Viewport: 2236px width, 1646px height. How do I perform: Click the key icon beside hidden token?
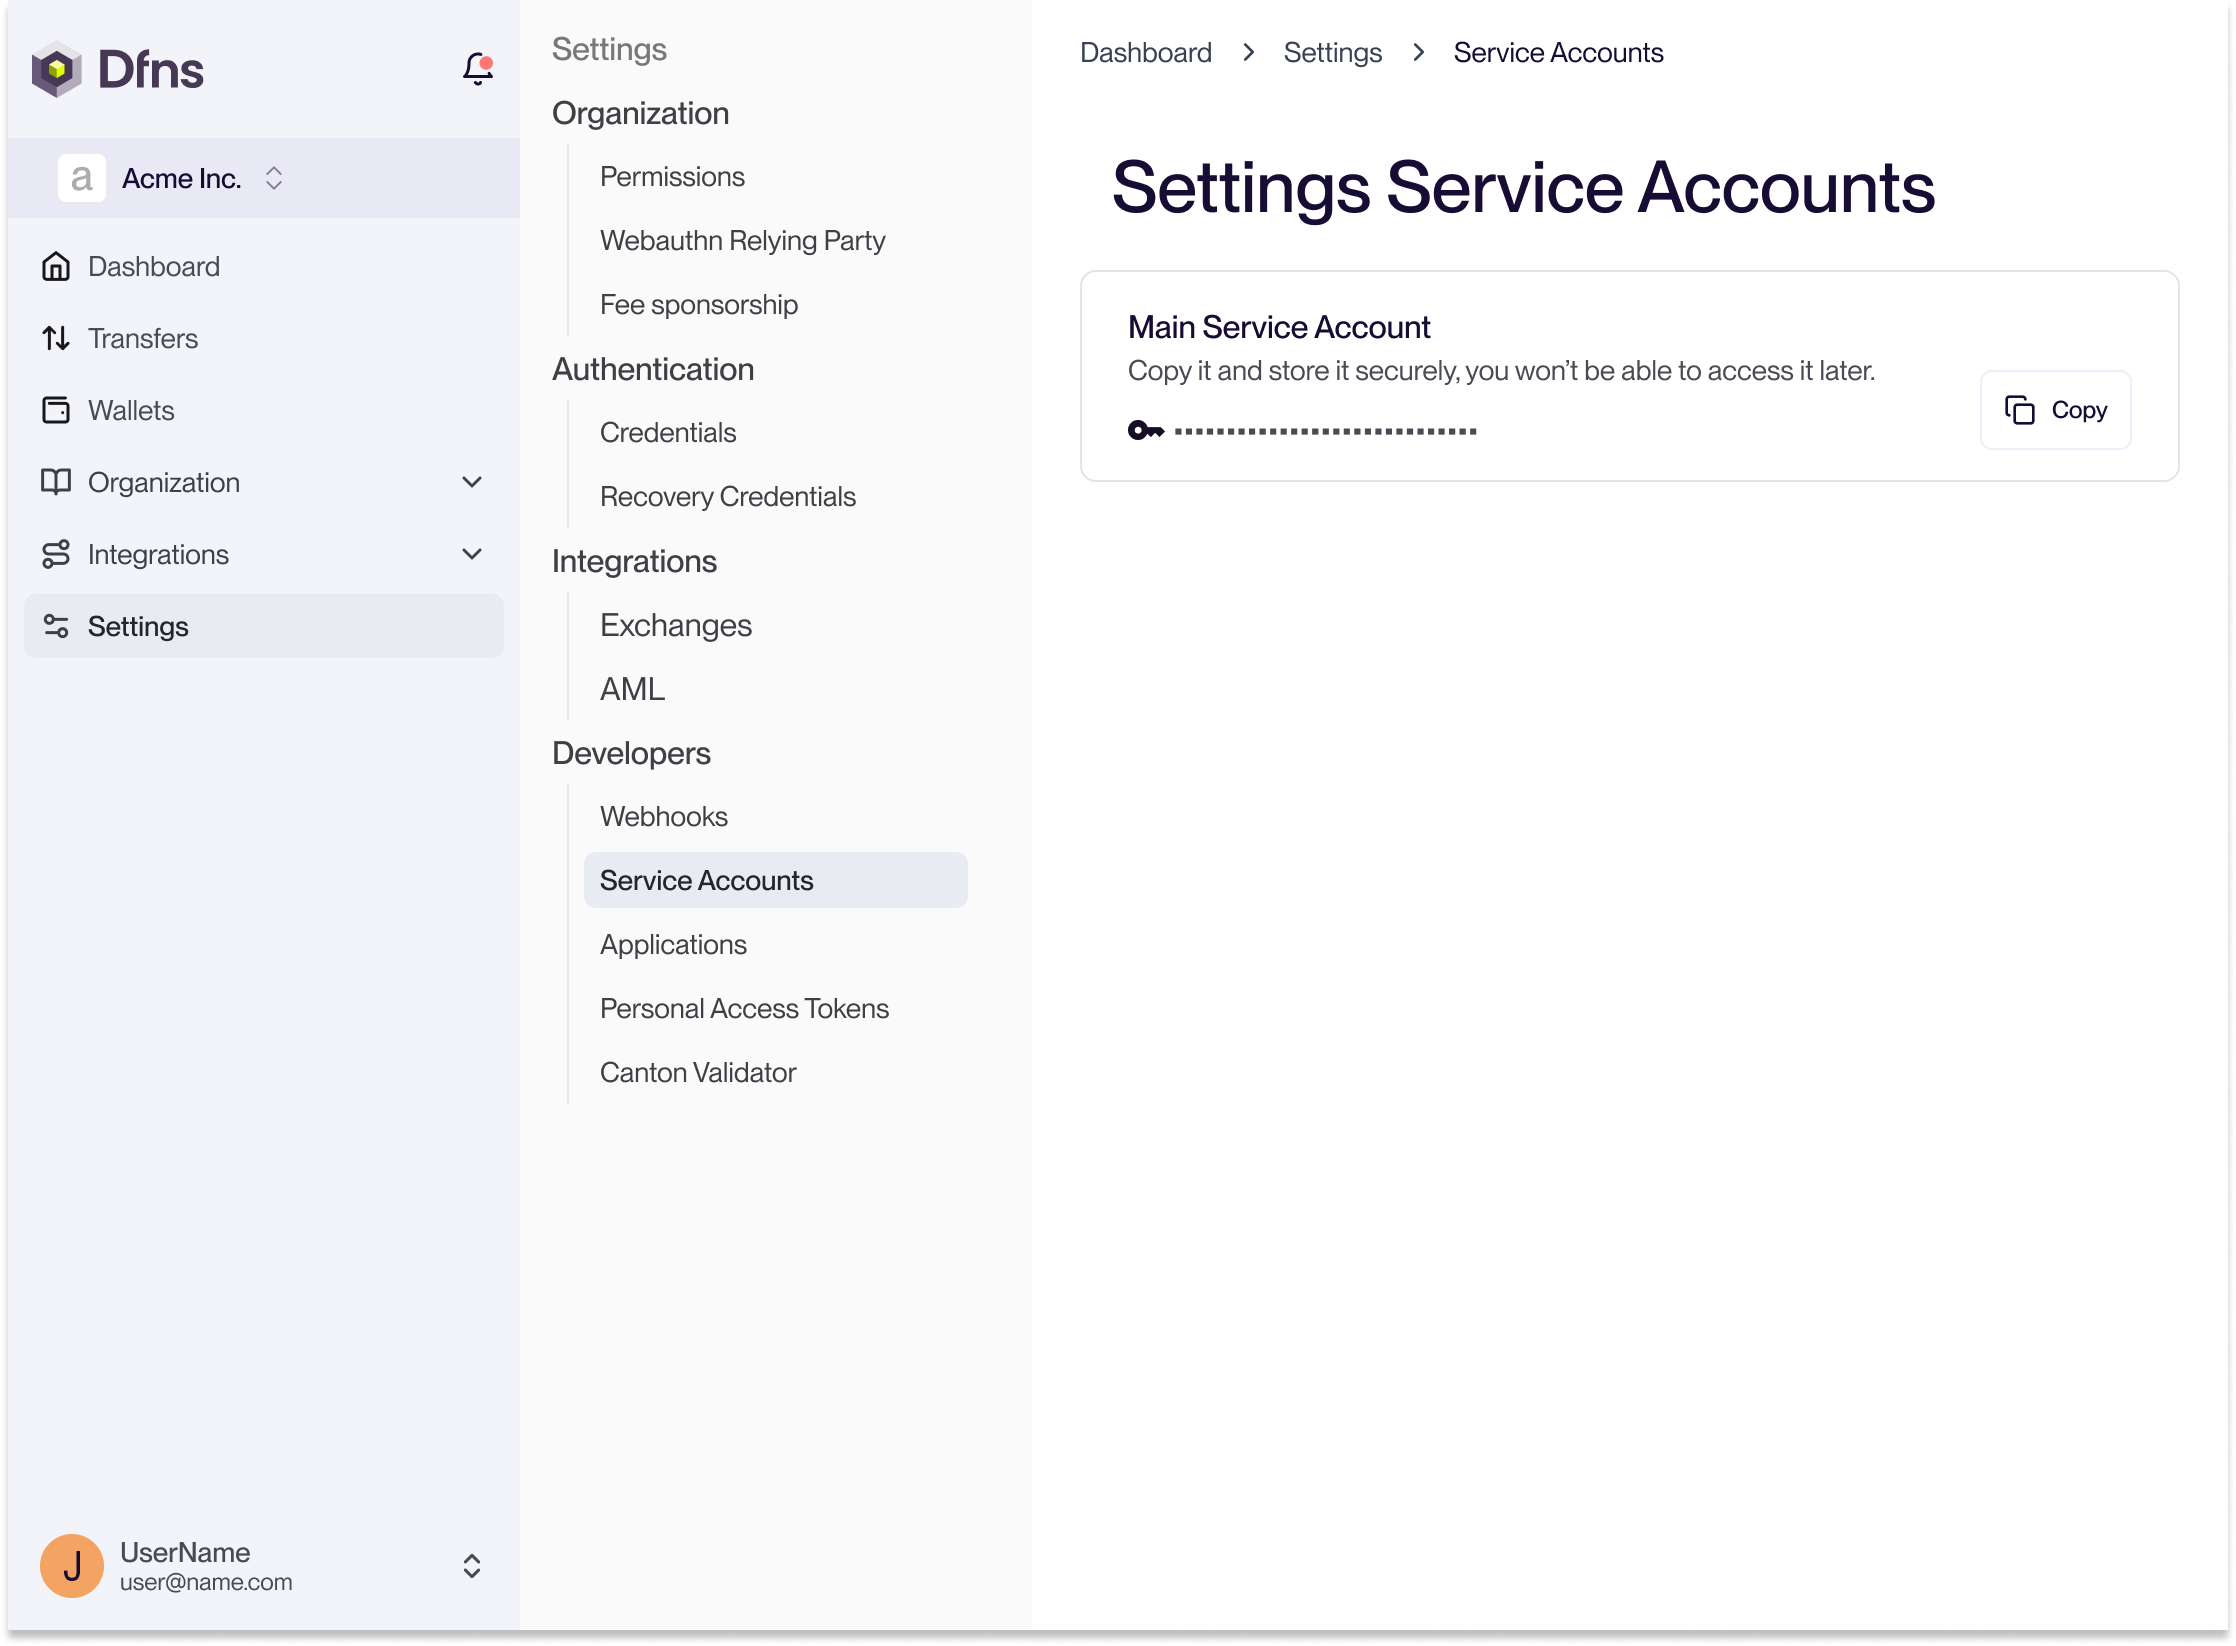coord(1145,431)
